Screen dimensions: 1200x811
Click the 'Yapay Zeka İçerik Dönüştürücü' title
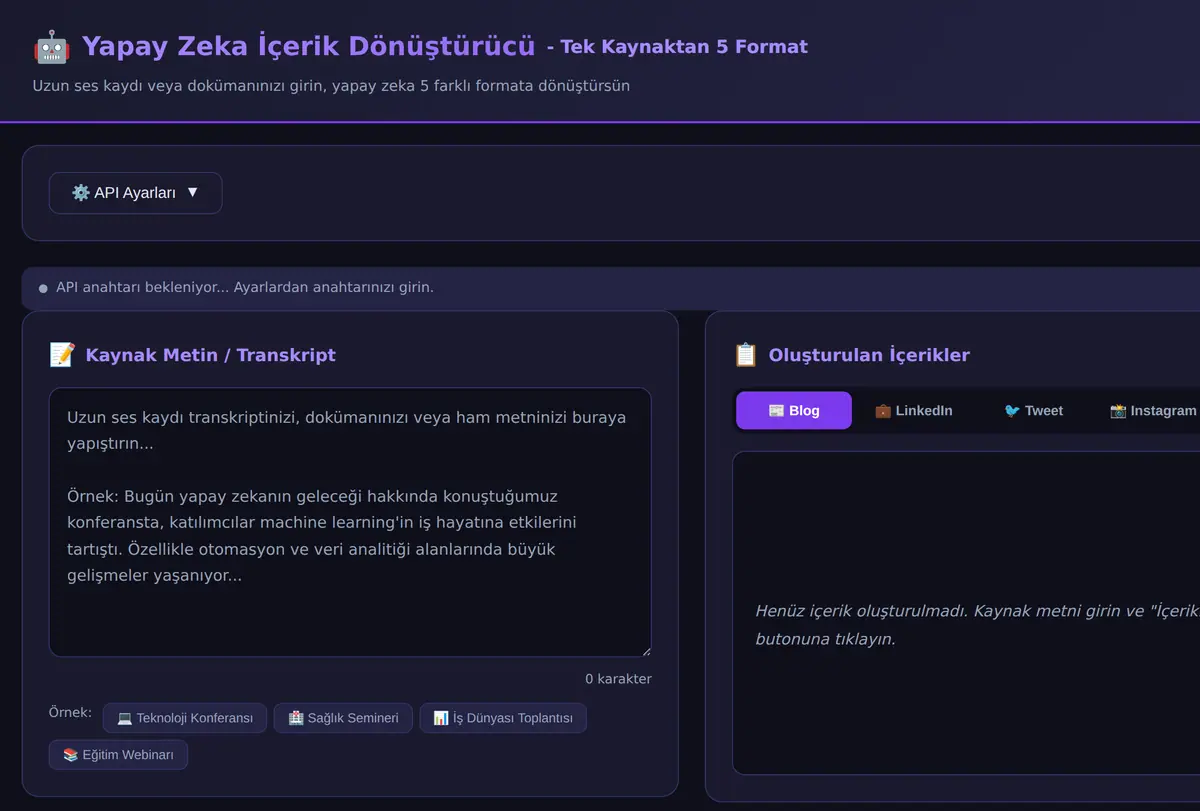pyautogui.click(x=308, y=46)
